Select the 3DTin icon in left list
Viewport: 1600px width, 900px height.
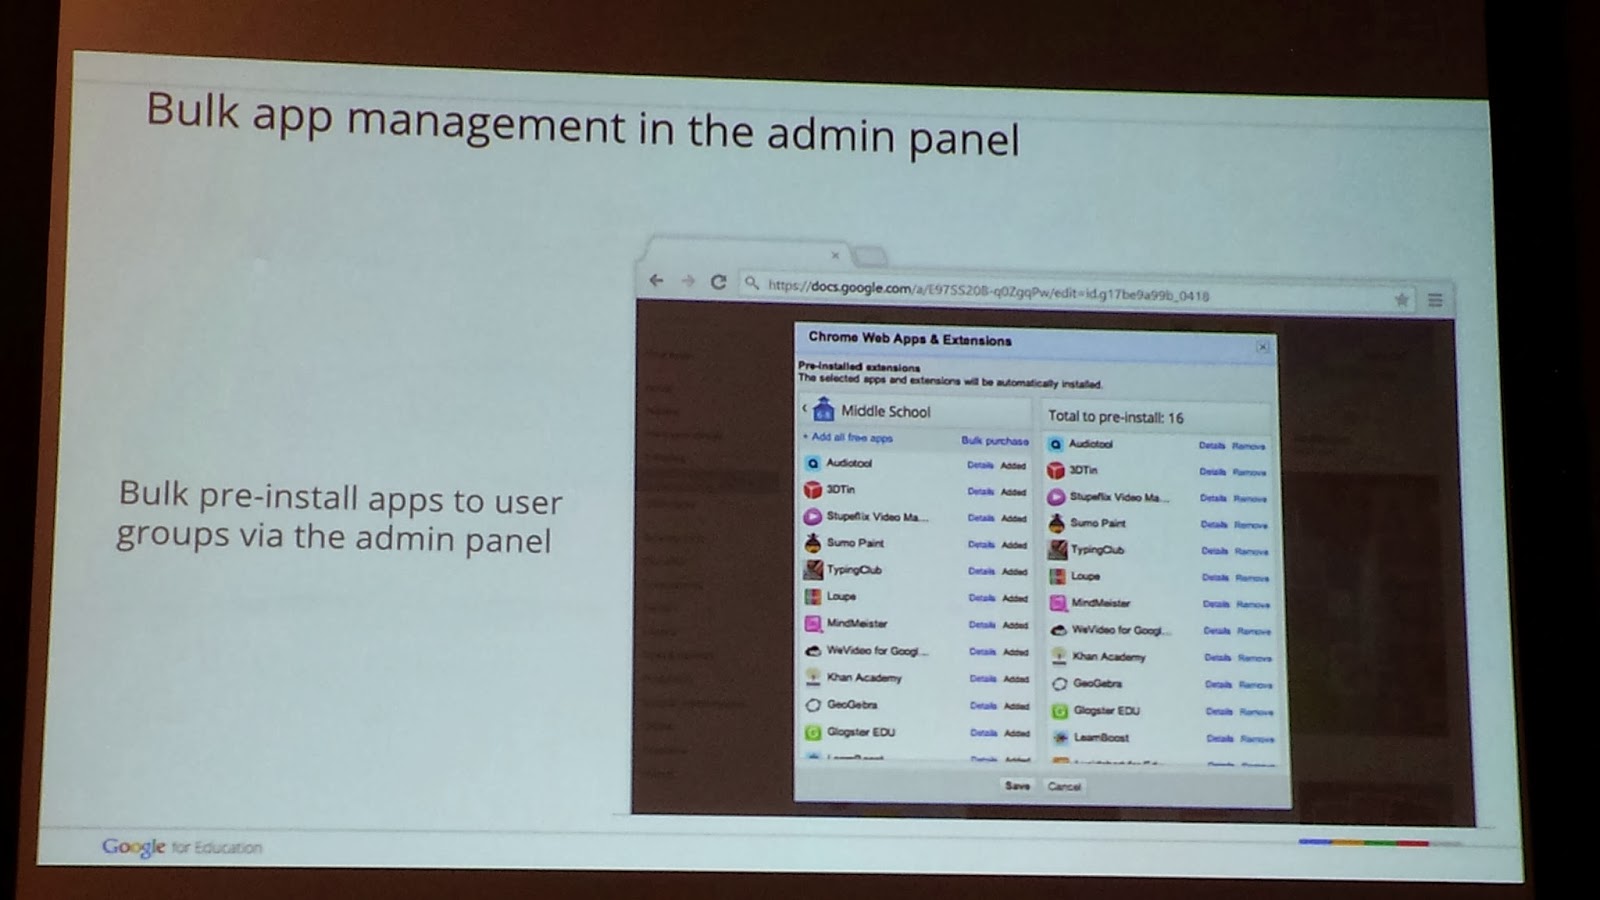(813, 490)
